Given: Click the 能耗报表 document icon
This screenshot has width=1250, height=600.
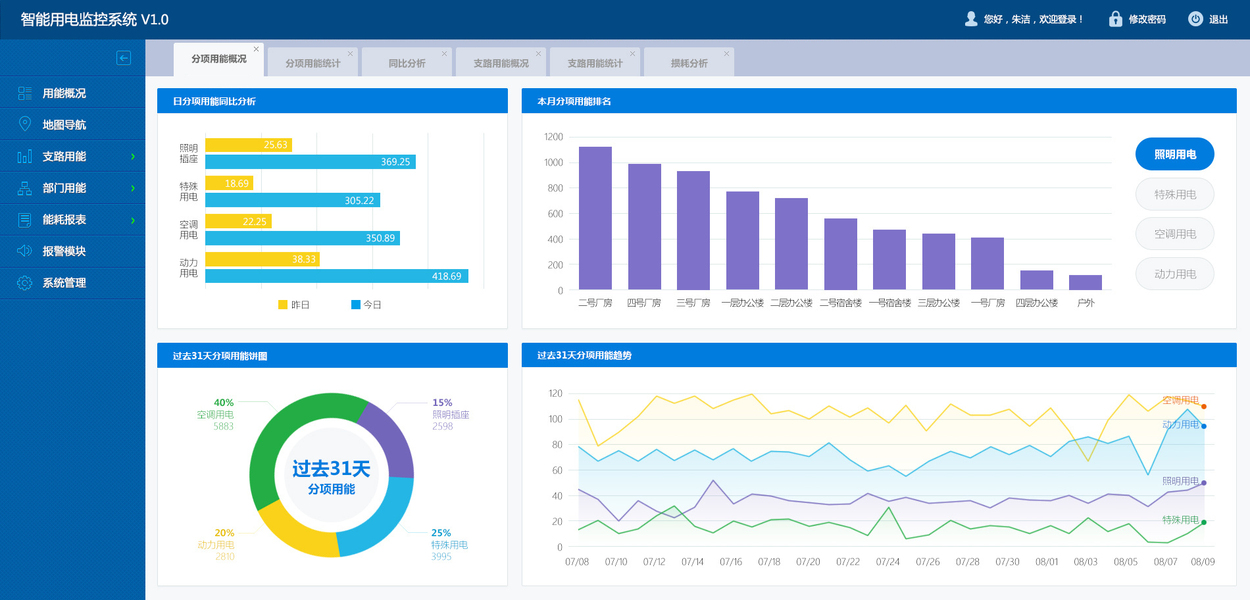Looking at the screenshot, I should (x=24, y=220).
